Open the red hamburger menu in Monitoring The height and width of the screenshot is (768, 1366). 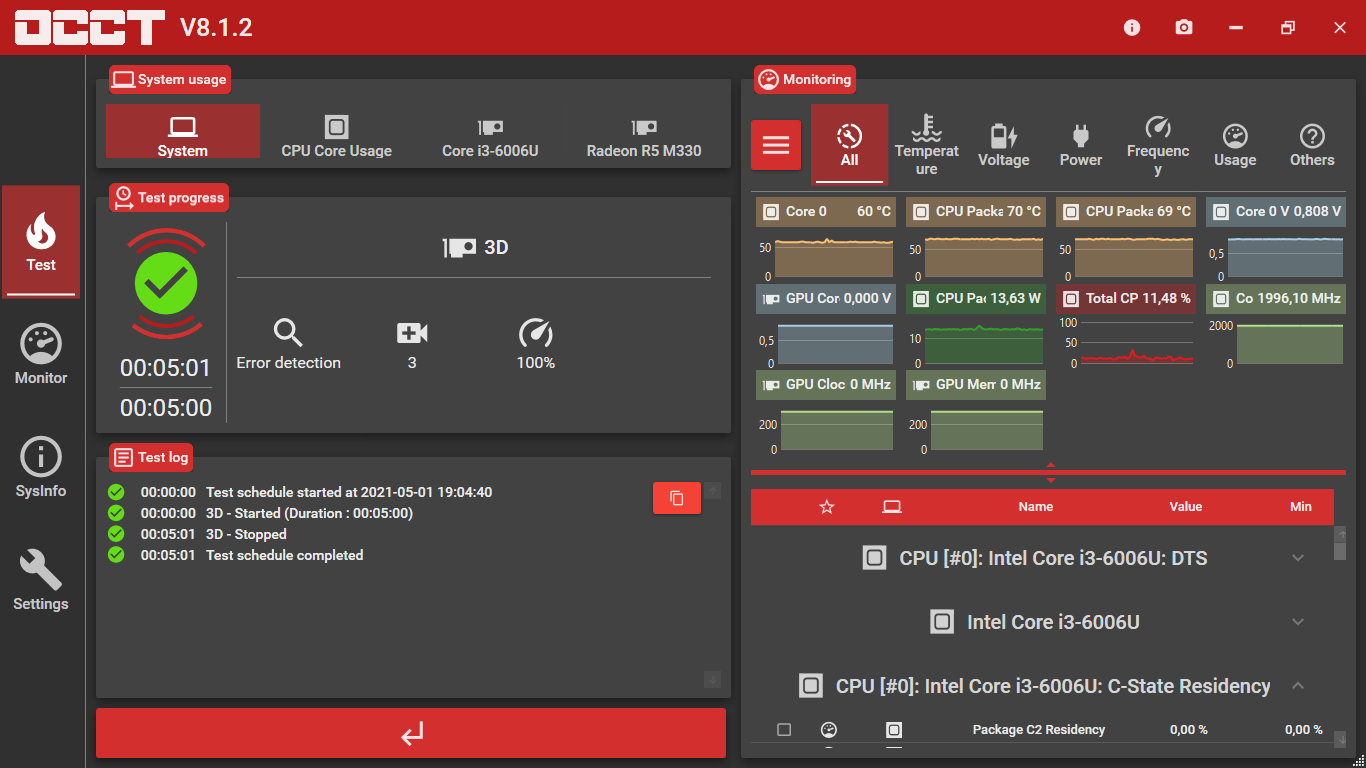pos(776,145)
